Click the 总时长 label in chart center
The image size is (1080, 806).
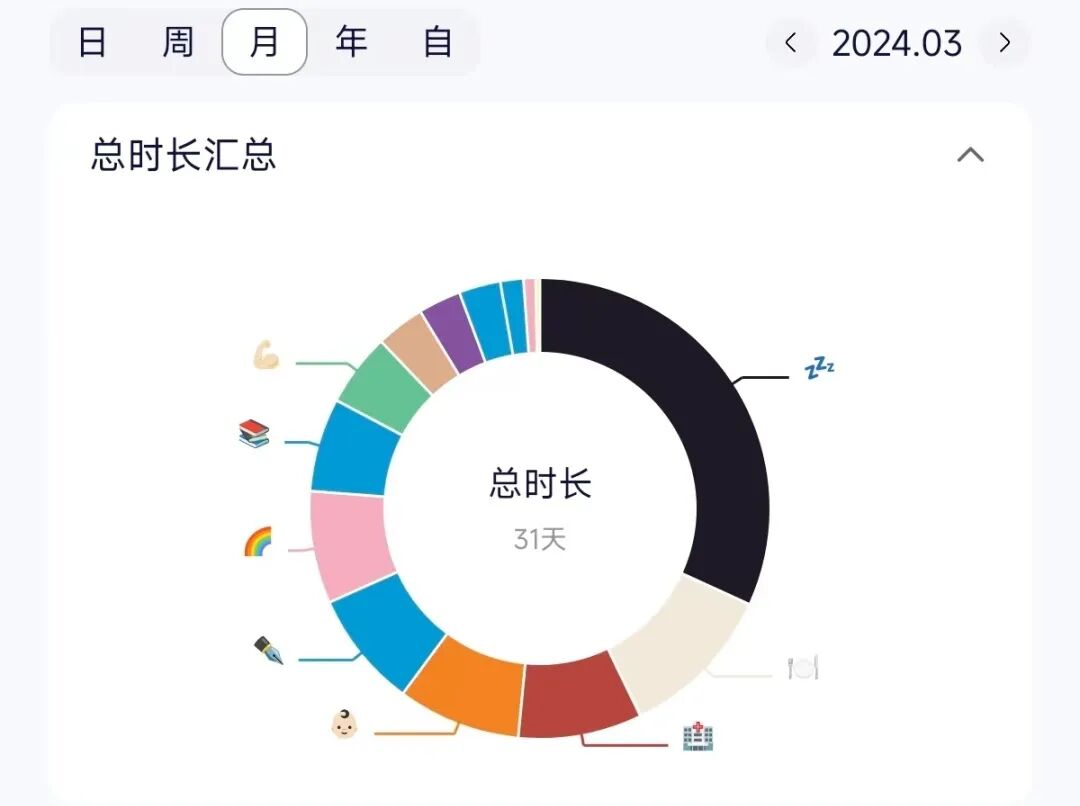point(541,483)
